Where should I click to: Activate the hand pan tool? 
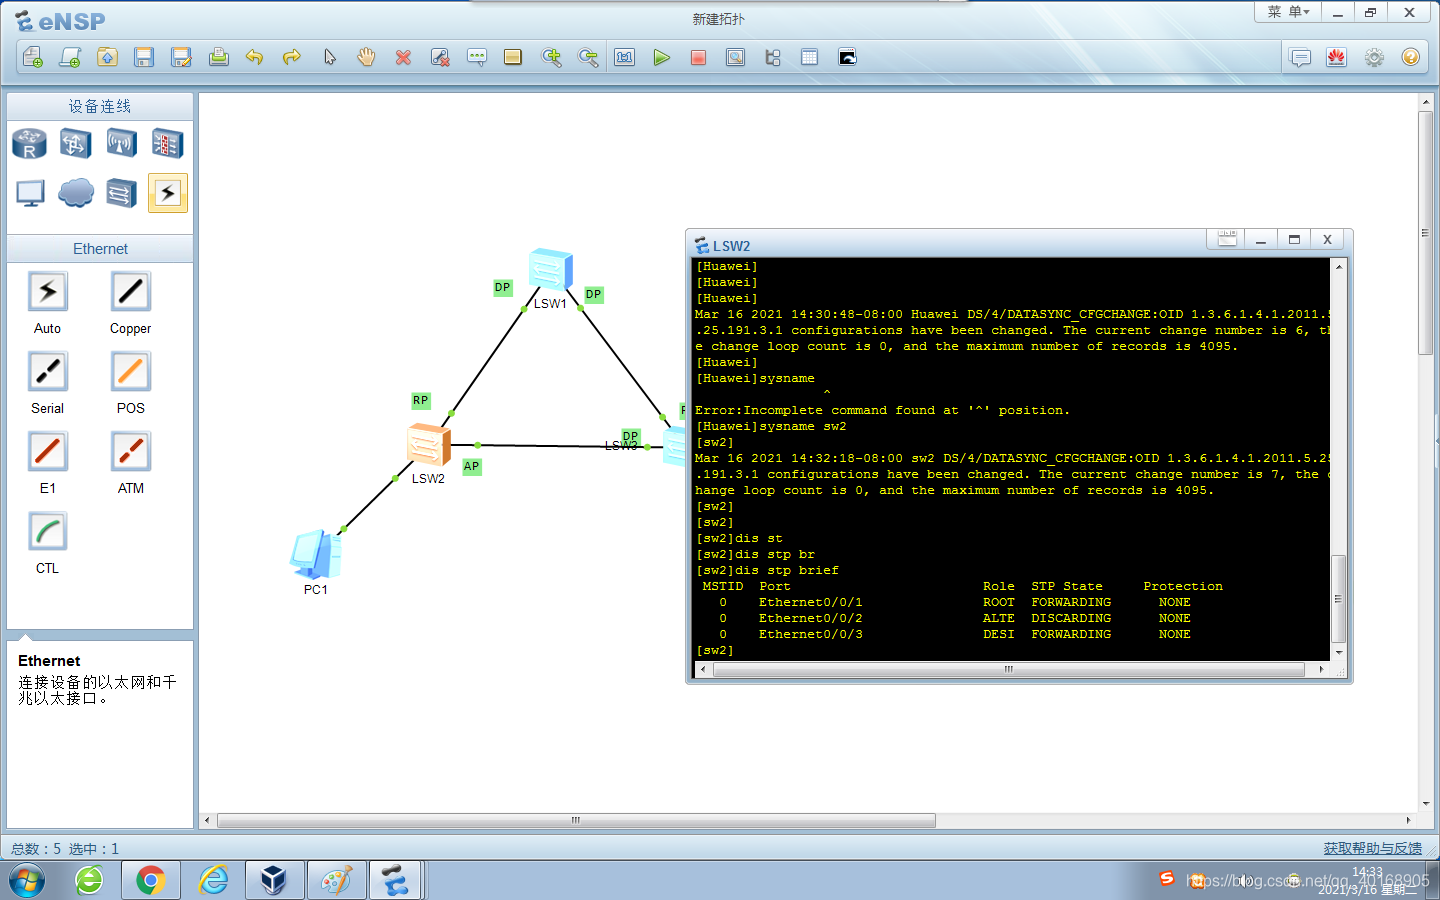[366, 57]
